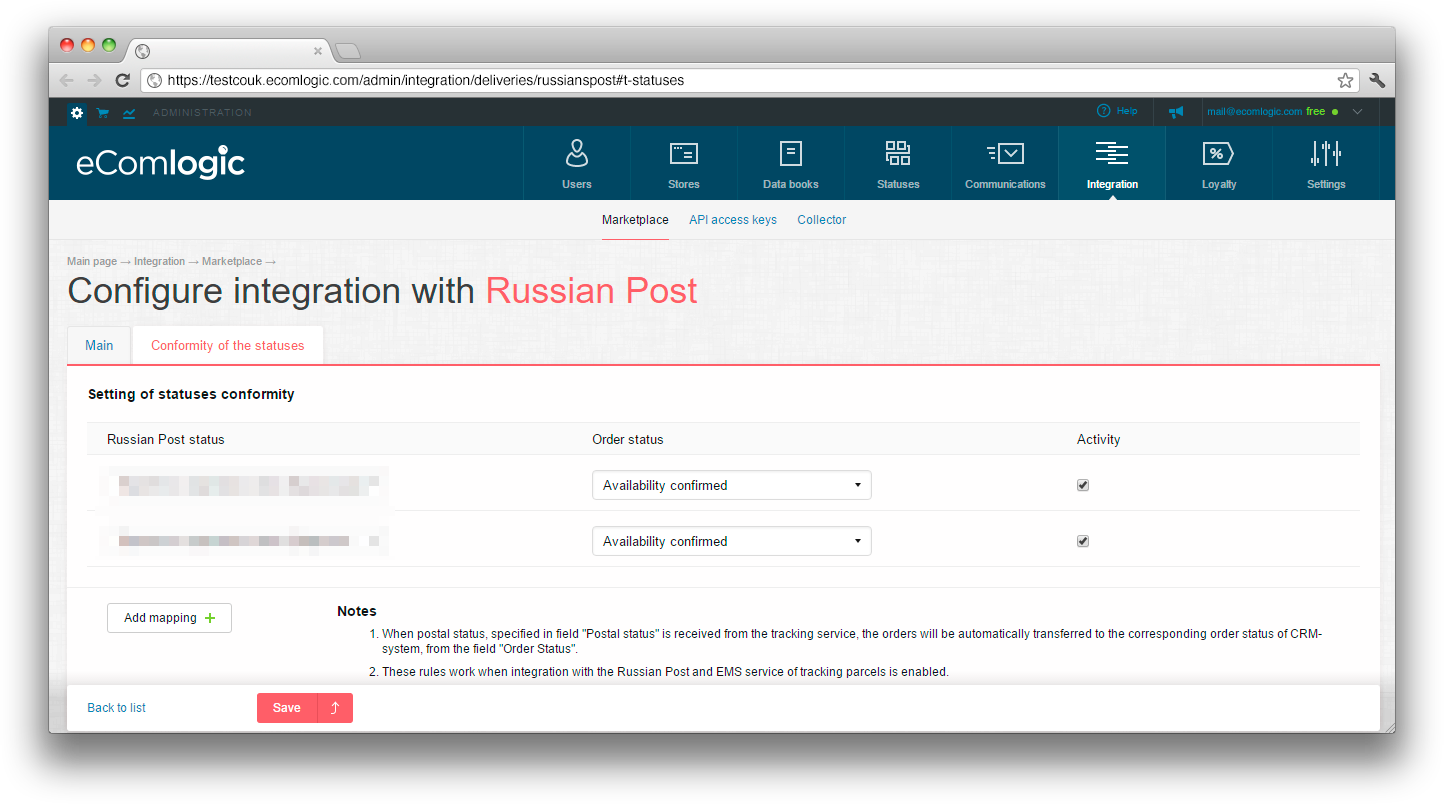The image size is (1444, 804).
Task: Open API access keys submenu
Action: (x=733, y=220)
